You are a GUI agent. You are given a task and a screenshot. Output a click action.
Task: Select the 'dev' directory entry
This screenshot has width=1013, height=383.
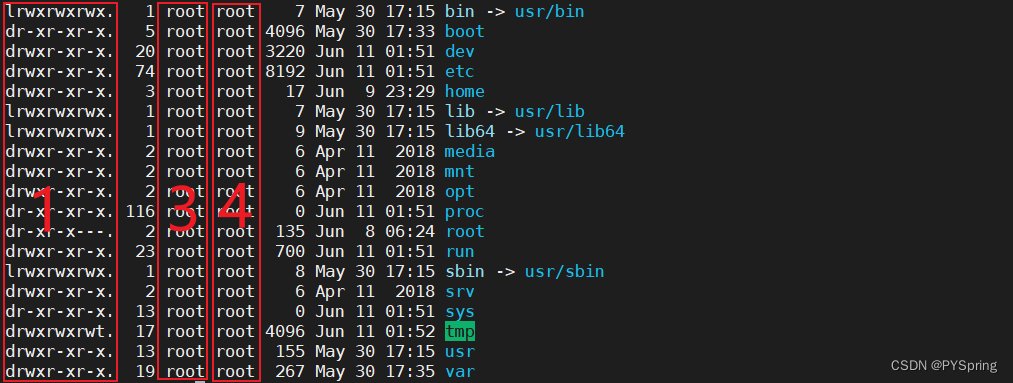point(459,51)
